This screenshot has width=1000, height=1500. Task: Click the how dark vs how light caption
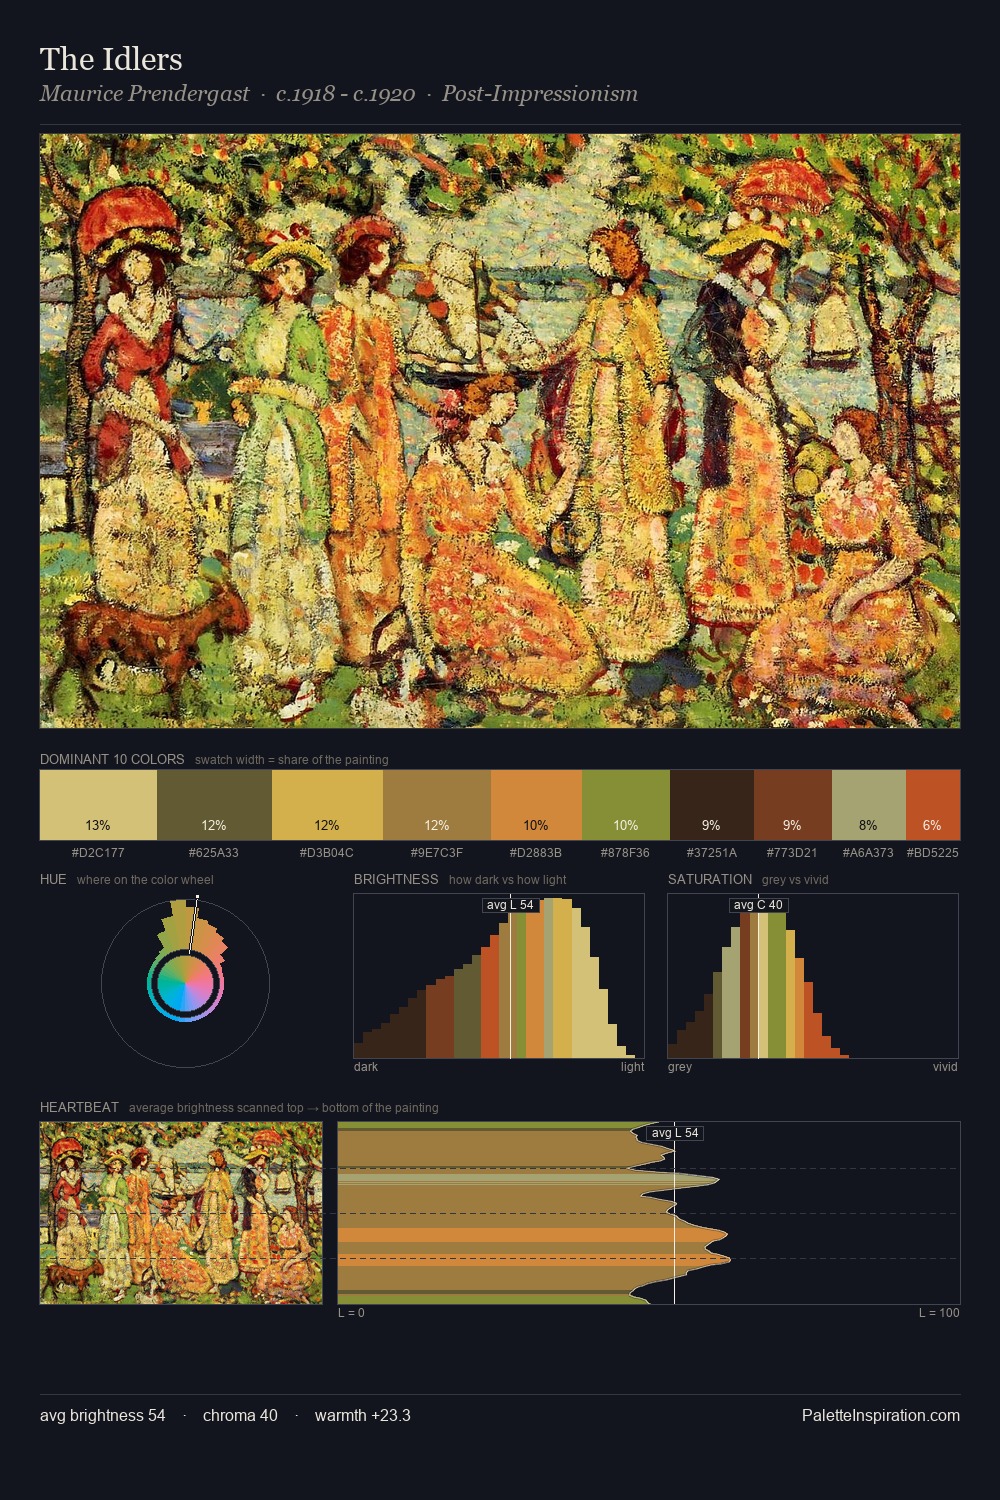point(508,880)
